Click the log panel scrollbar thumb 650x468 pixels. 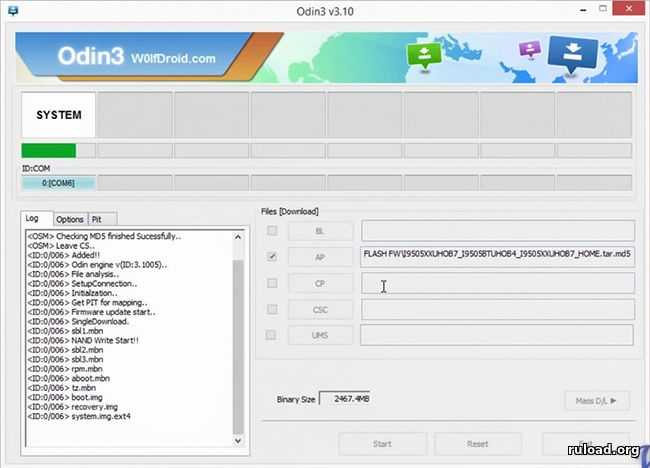[238, 346]
